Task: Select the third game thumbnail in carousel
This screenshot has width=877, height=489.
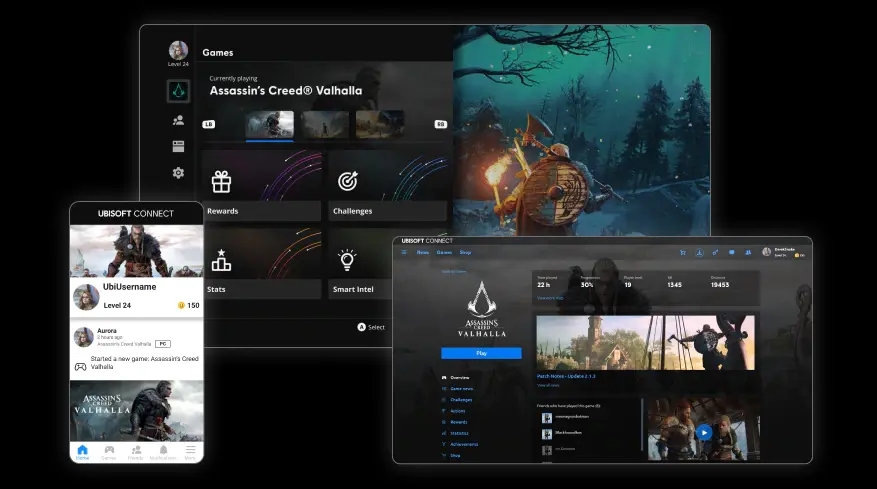Action: tap(380, 124)
